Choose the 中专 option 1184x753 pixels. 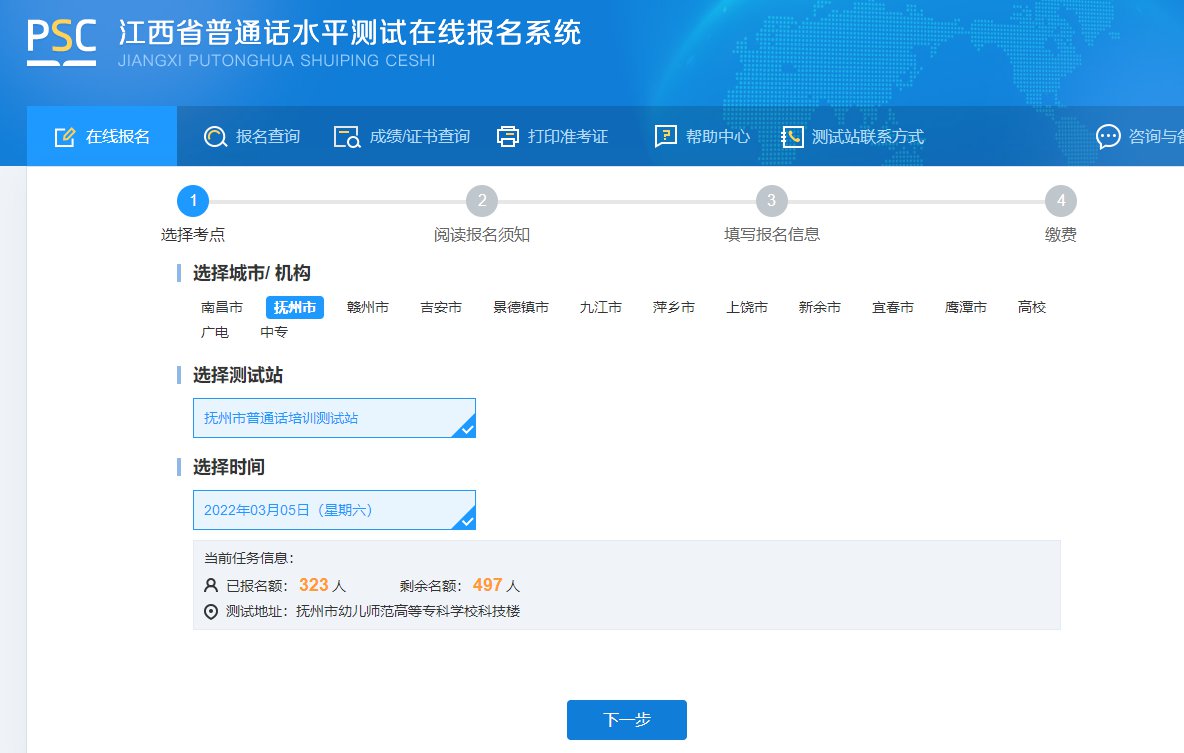[274, 332]
